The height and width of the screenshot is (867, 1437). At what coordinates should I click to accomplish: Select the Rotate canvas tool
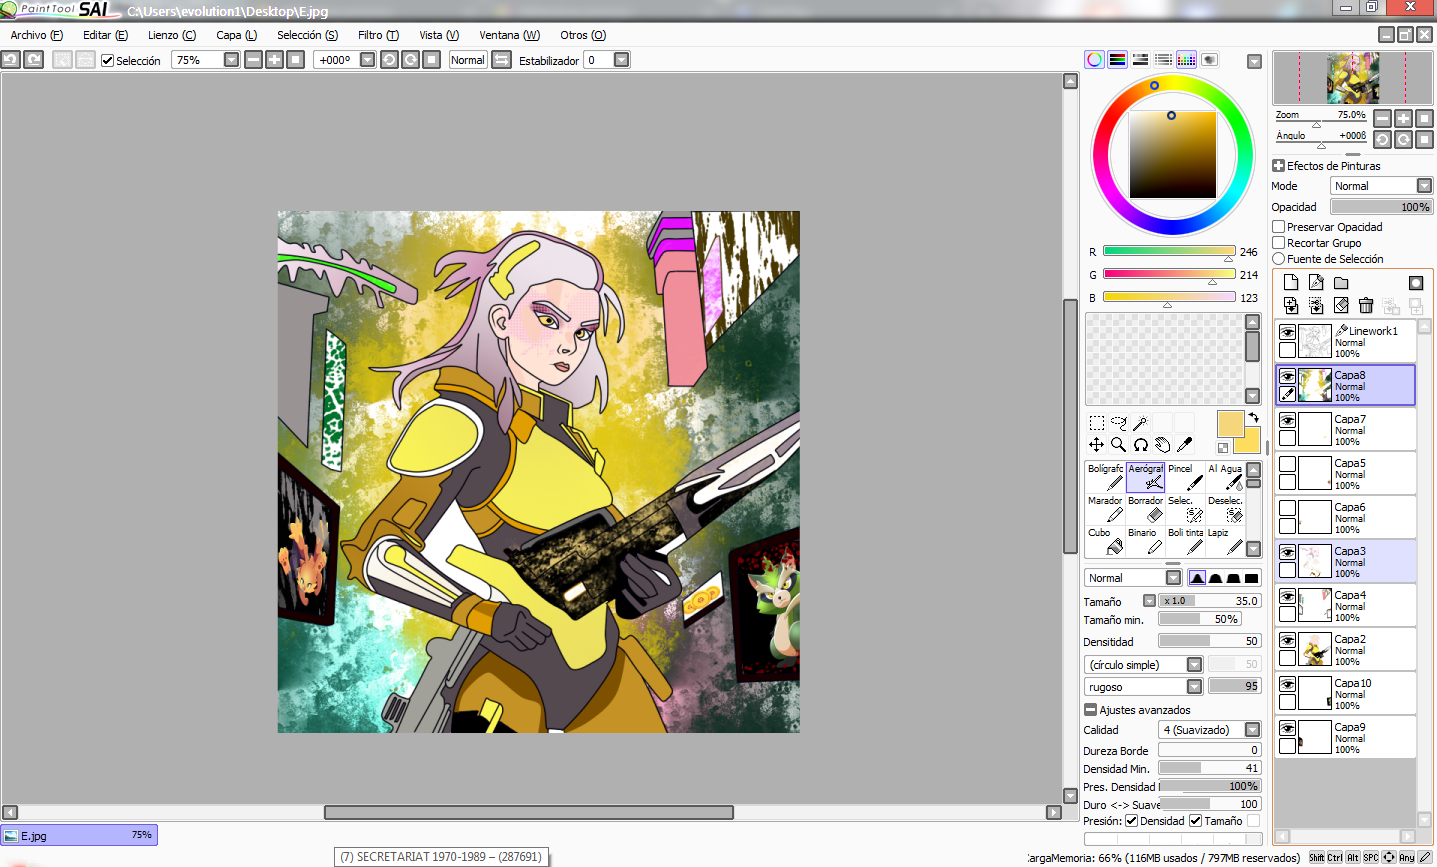(1140, 445)
